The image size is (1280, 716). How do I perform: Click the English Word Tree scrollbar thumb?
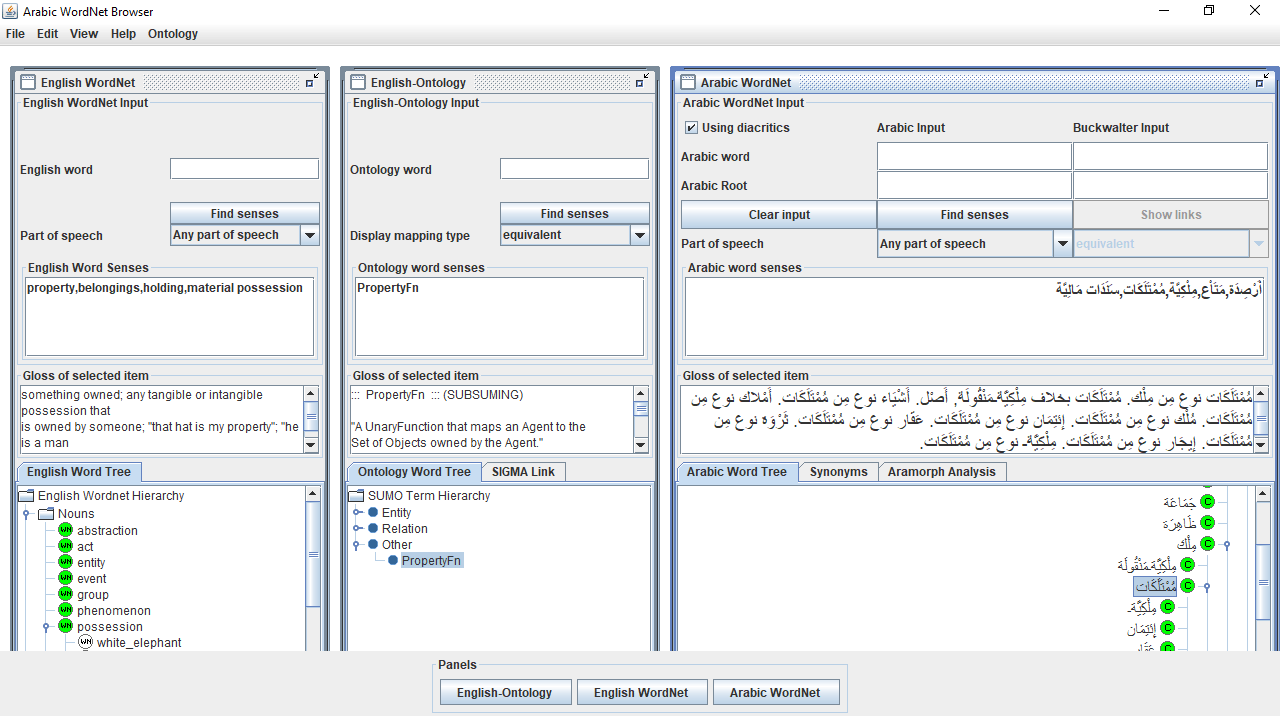point(313,552)
